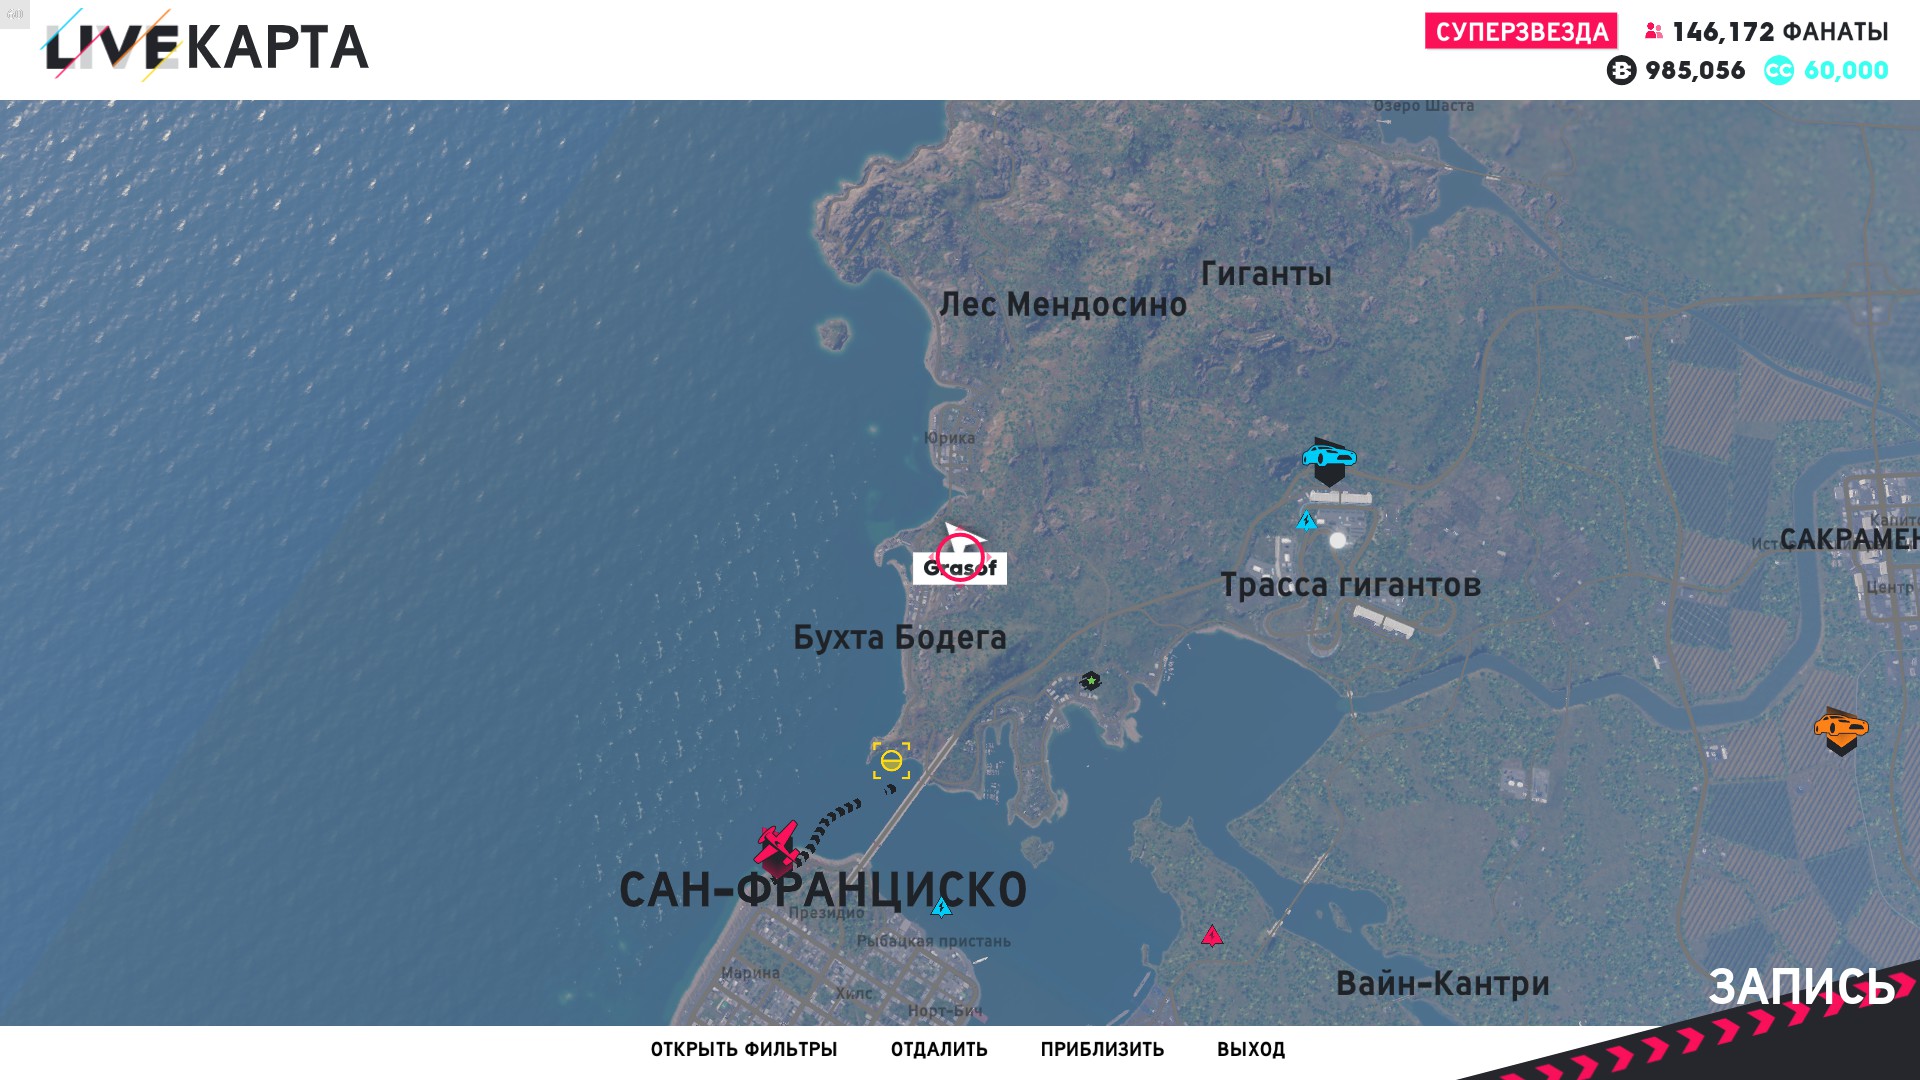Zoom out with ОТДАЛИТЬ
Viewport: 1920px width, 1080px height.
point(939,1050)
